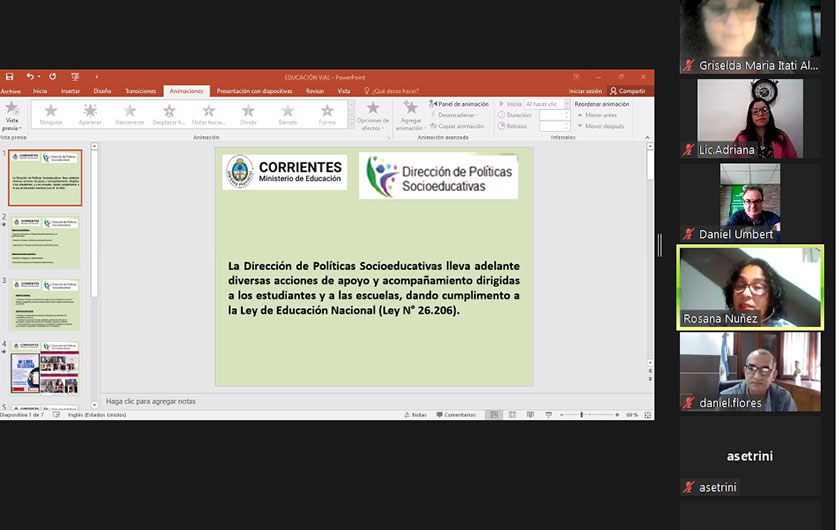Click the zoom slider handle

coord(581,415)
